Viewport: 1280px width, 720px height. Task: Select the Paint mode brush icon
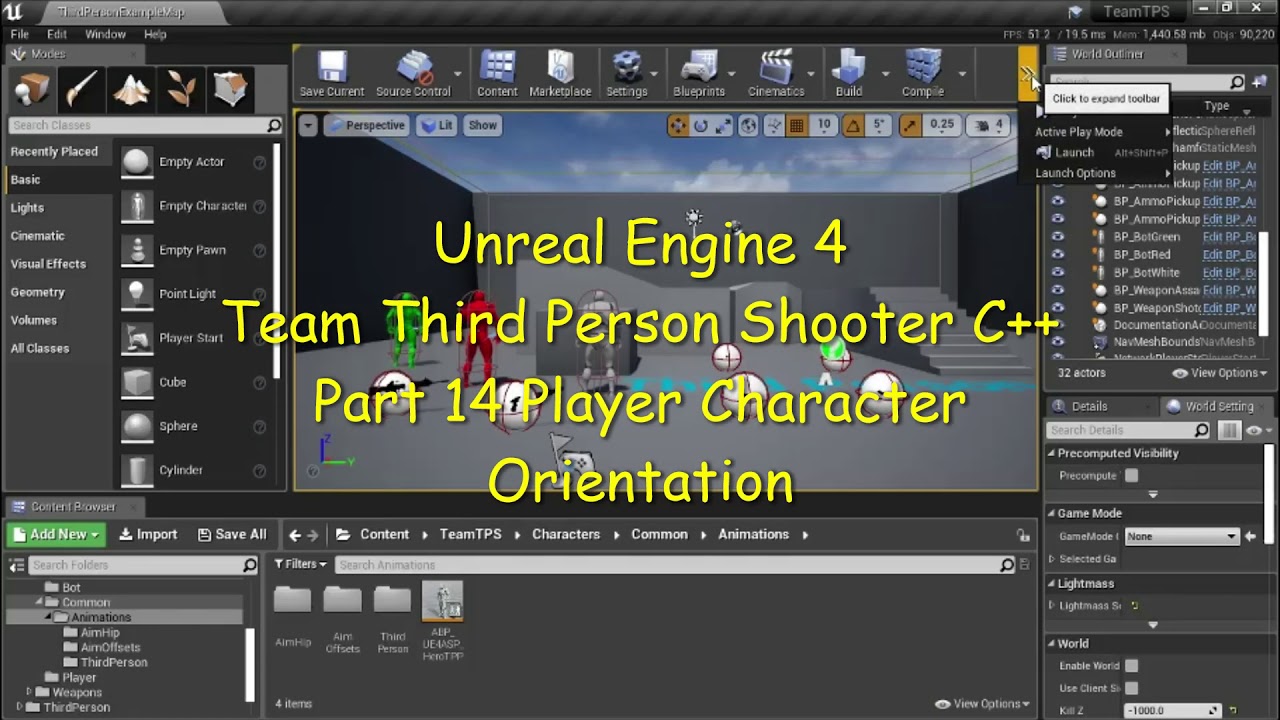80,90
